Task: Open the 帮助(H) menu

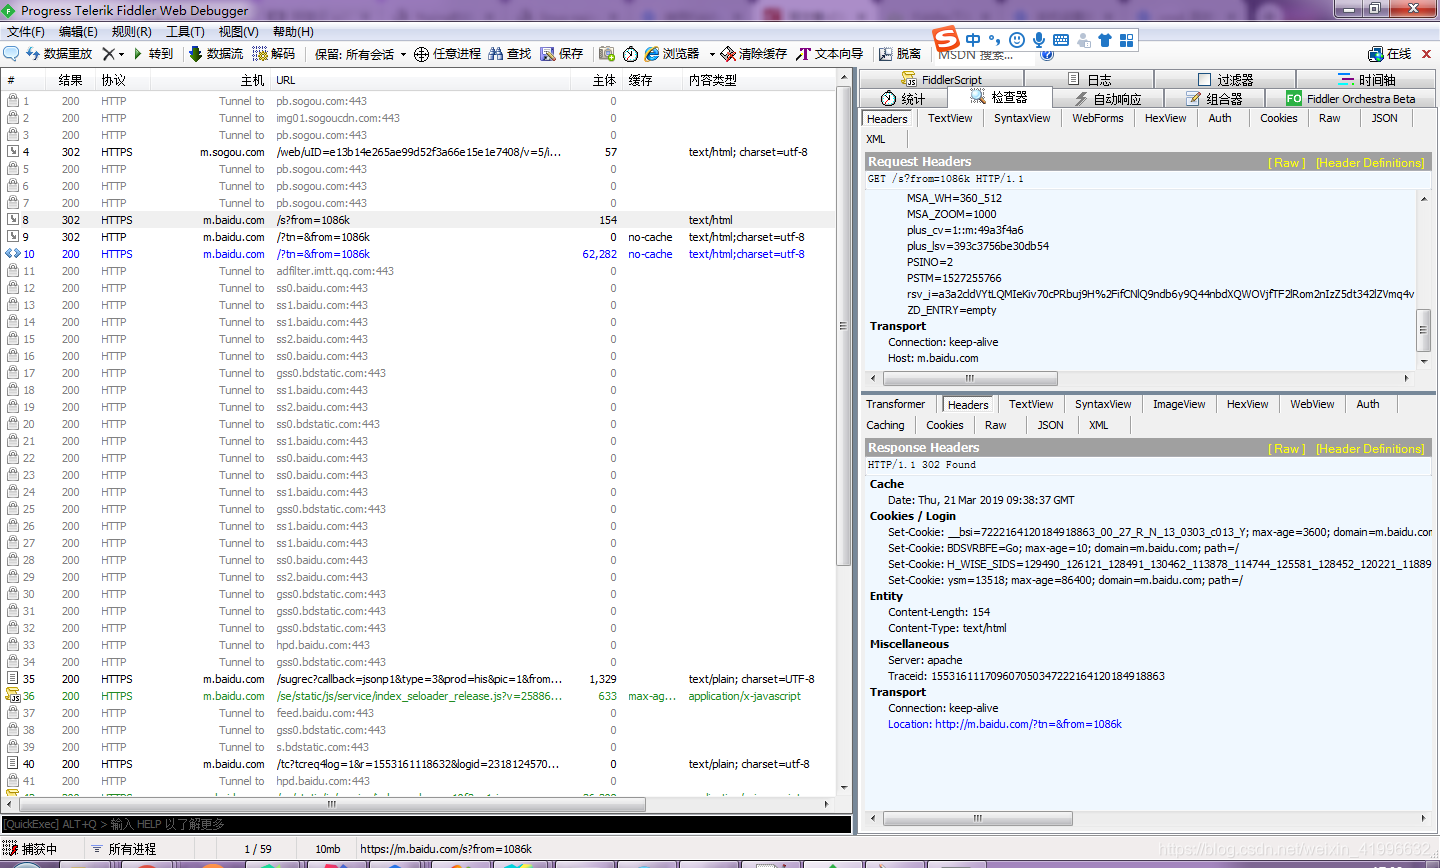Action: (293, 32)
